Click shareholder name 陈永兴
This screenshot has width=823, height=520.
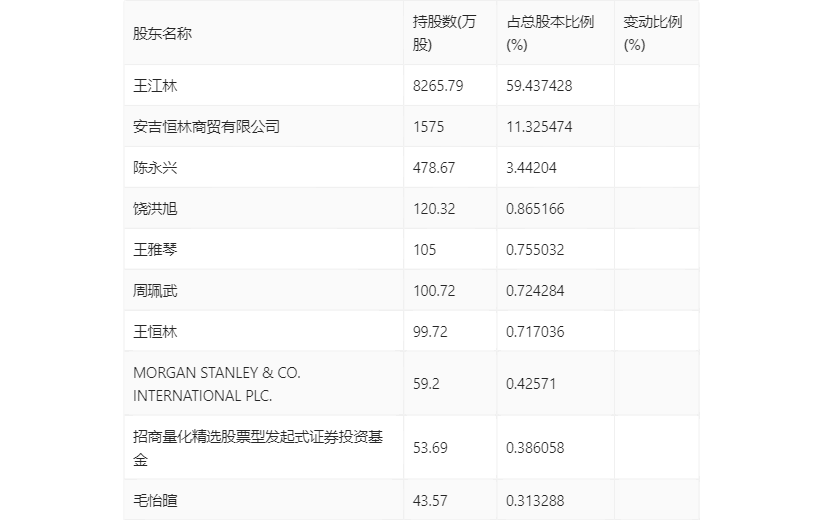point(155,168)
